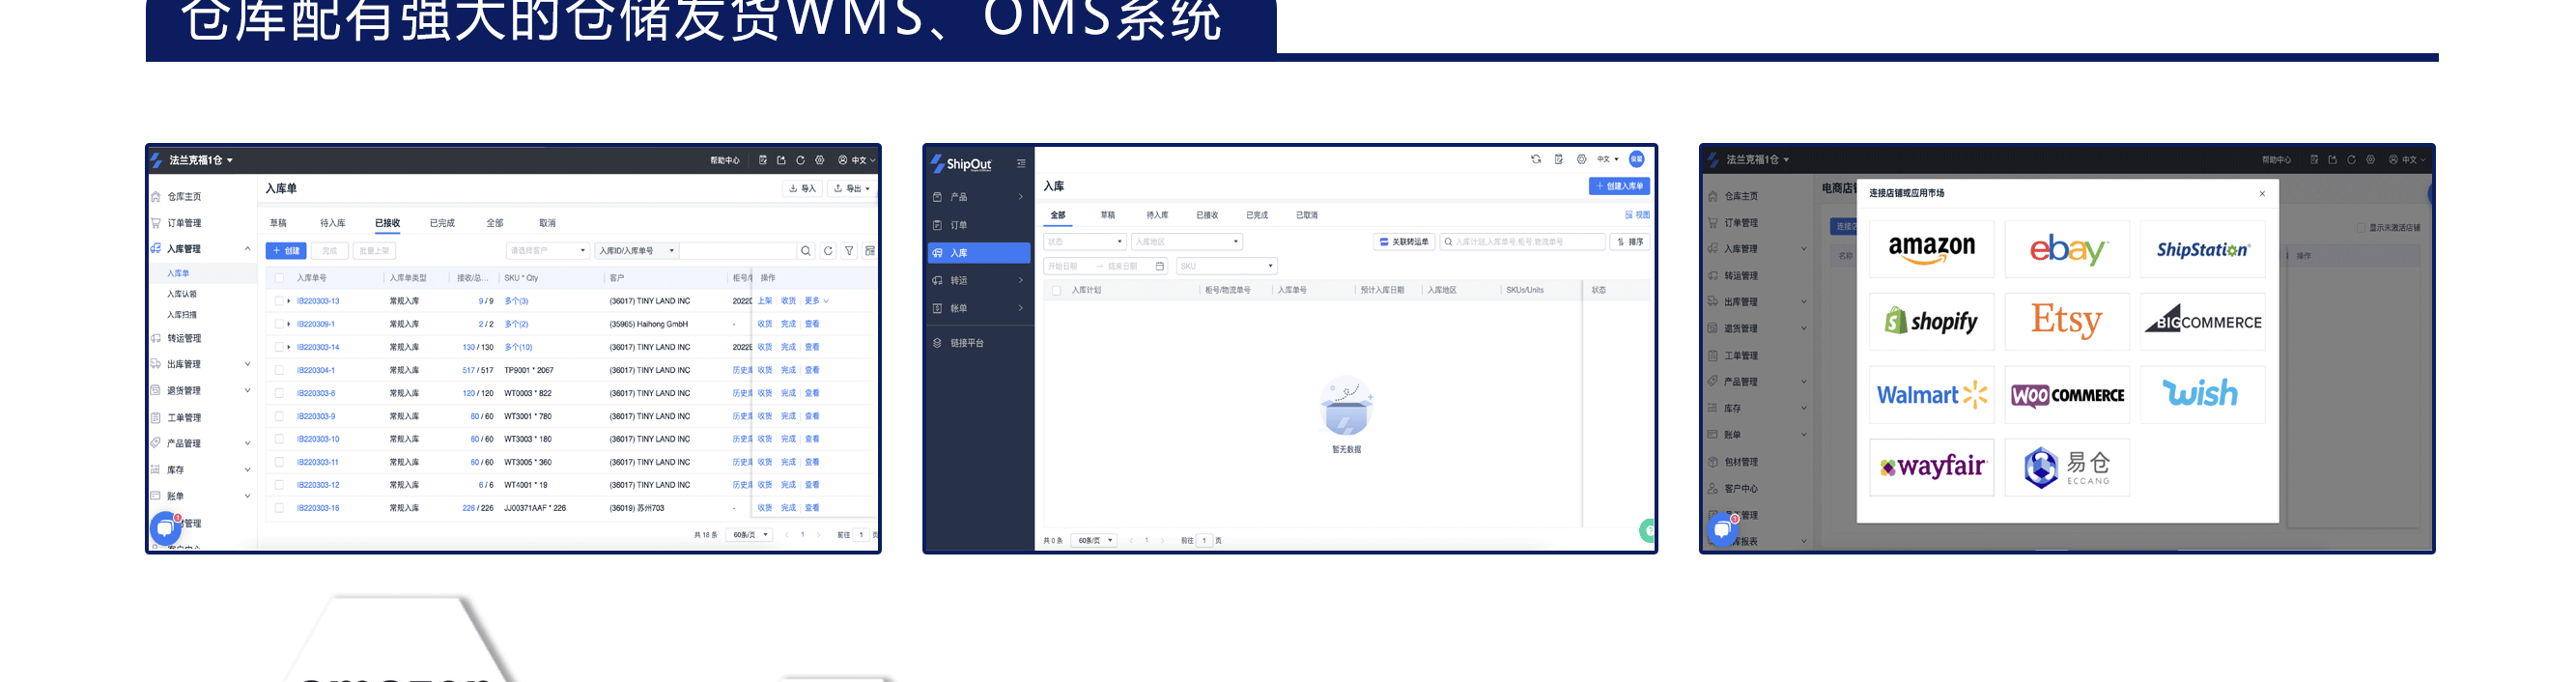Open the 请选择客户 customer dropdown
2576x682 pixels.
(548, 251)
